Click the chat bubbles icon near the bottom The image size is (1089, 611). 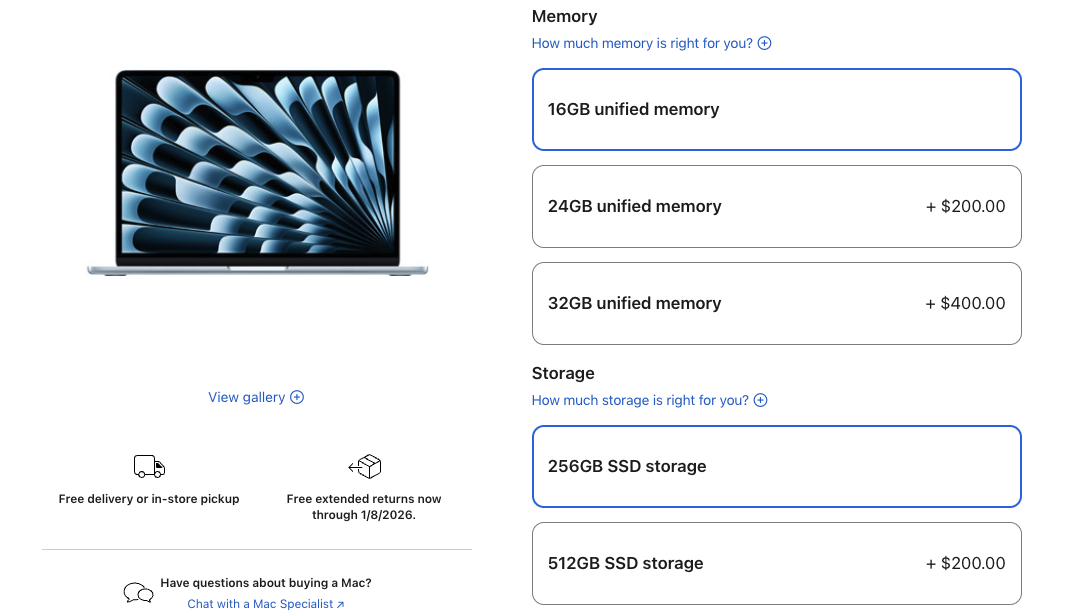[x=138, y=592]
